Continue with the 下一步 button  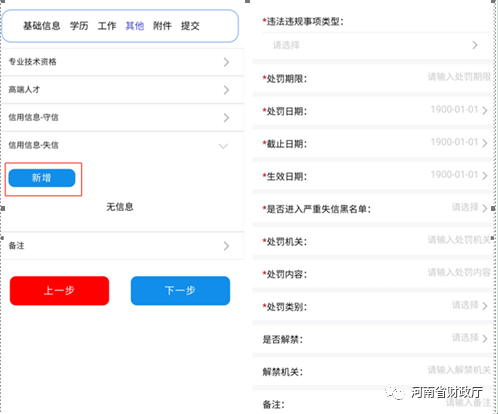pos(180,291)
